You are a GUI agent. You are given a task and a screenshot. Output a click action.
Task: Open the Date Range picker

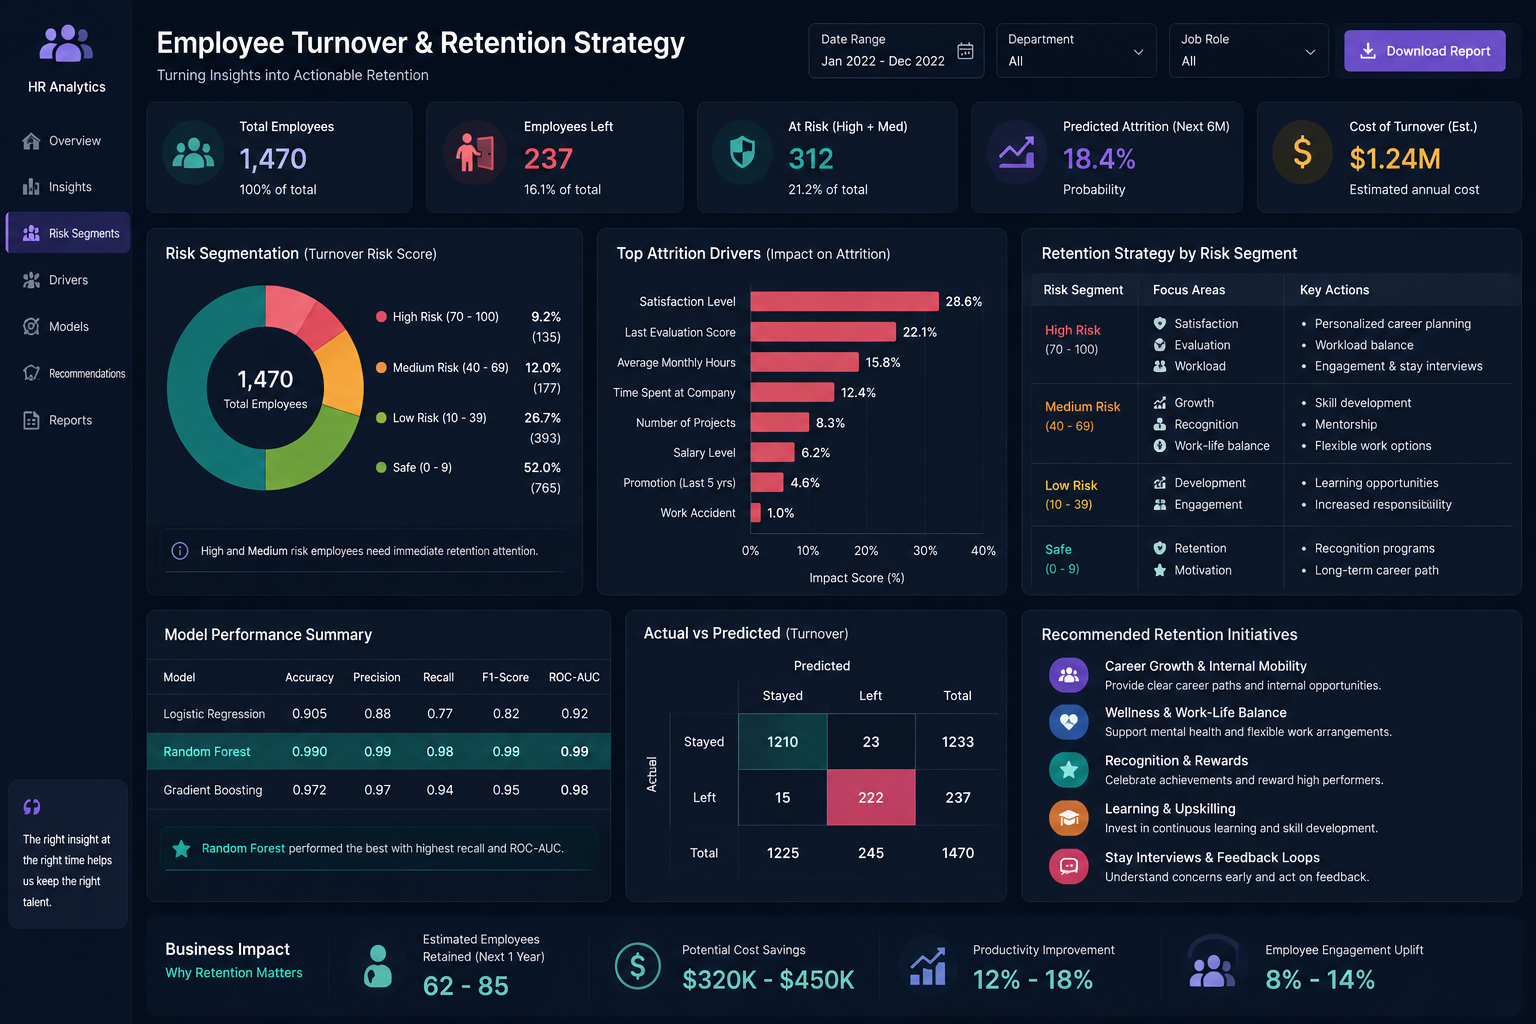(896, 50)
